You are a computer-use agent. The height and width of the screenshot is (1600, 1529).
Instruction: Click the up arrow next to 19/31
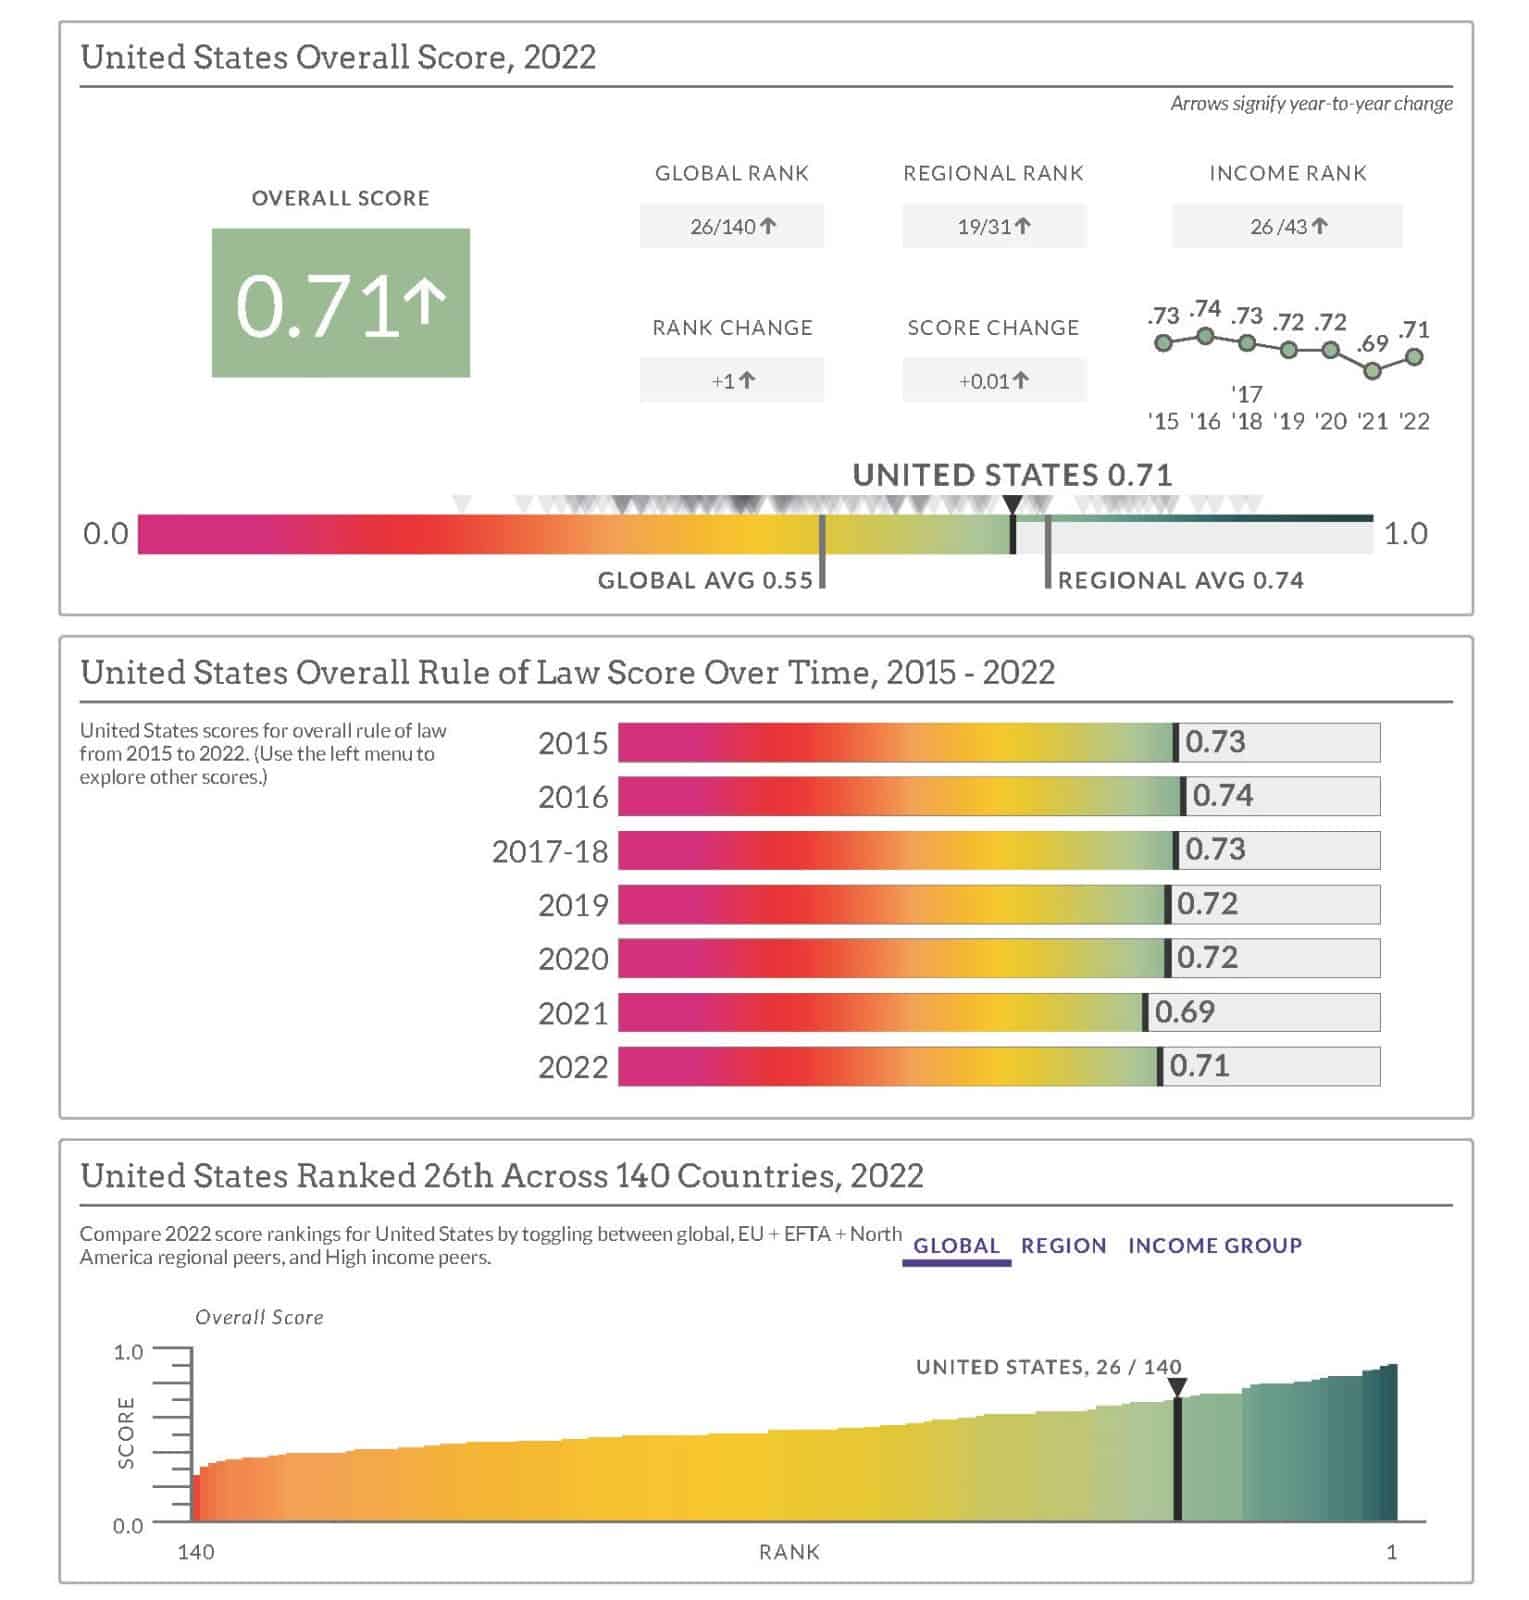point(1022,226)
